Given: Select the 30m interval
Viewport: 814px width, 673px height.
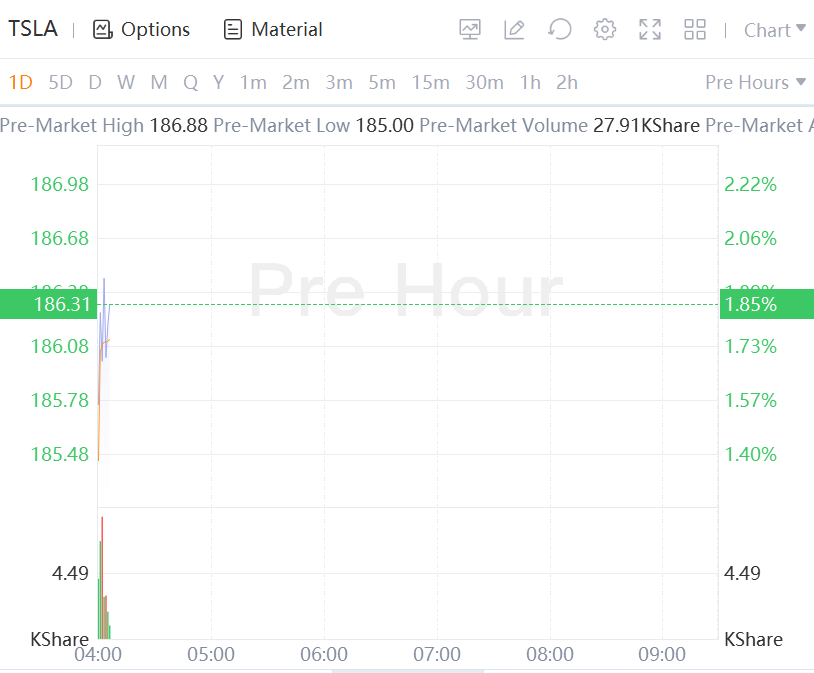Looking at the screenshot, I should [x=484, y=82].
